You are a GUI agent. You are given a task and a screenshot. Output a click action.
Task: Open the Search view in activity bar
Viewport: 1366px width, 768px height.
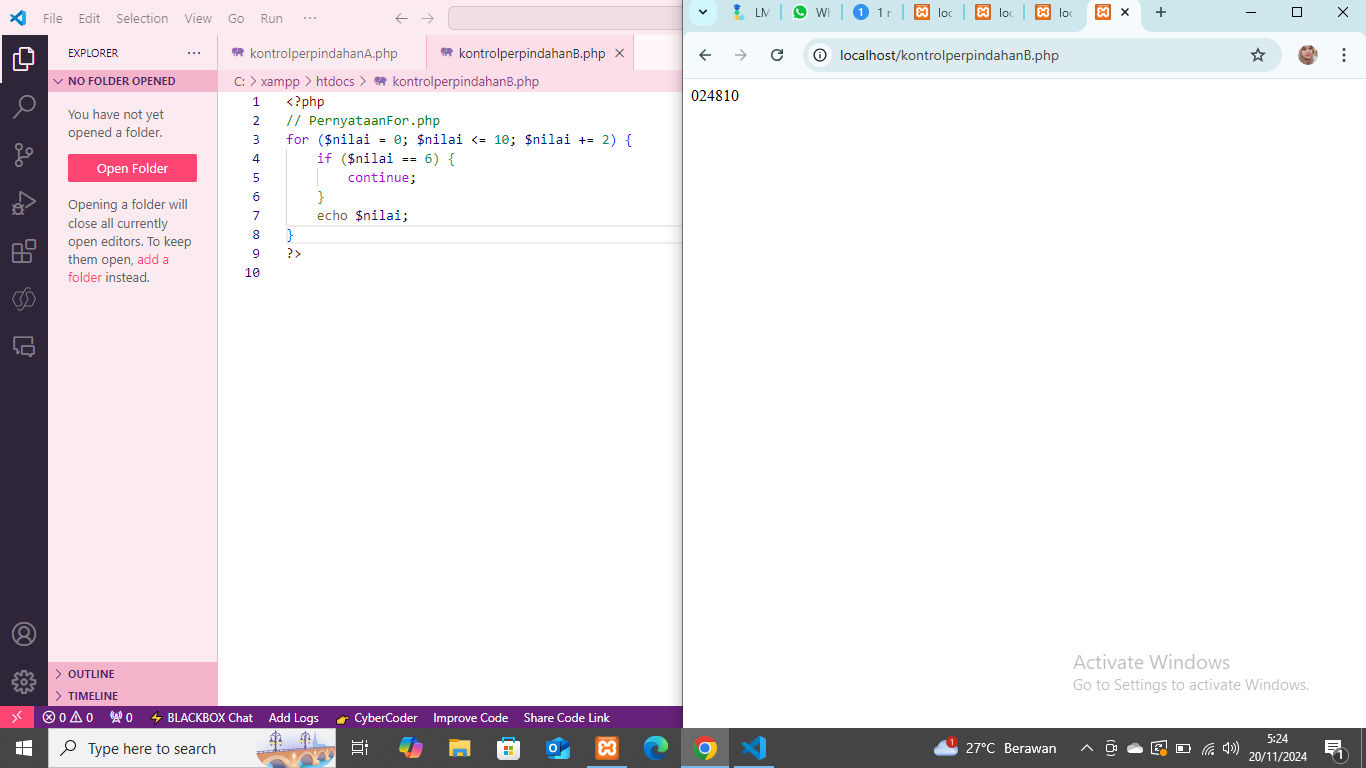pyautogui.click(x=24, y=107)
